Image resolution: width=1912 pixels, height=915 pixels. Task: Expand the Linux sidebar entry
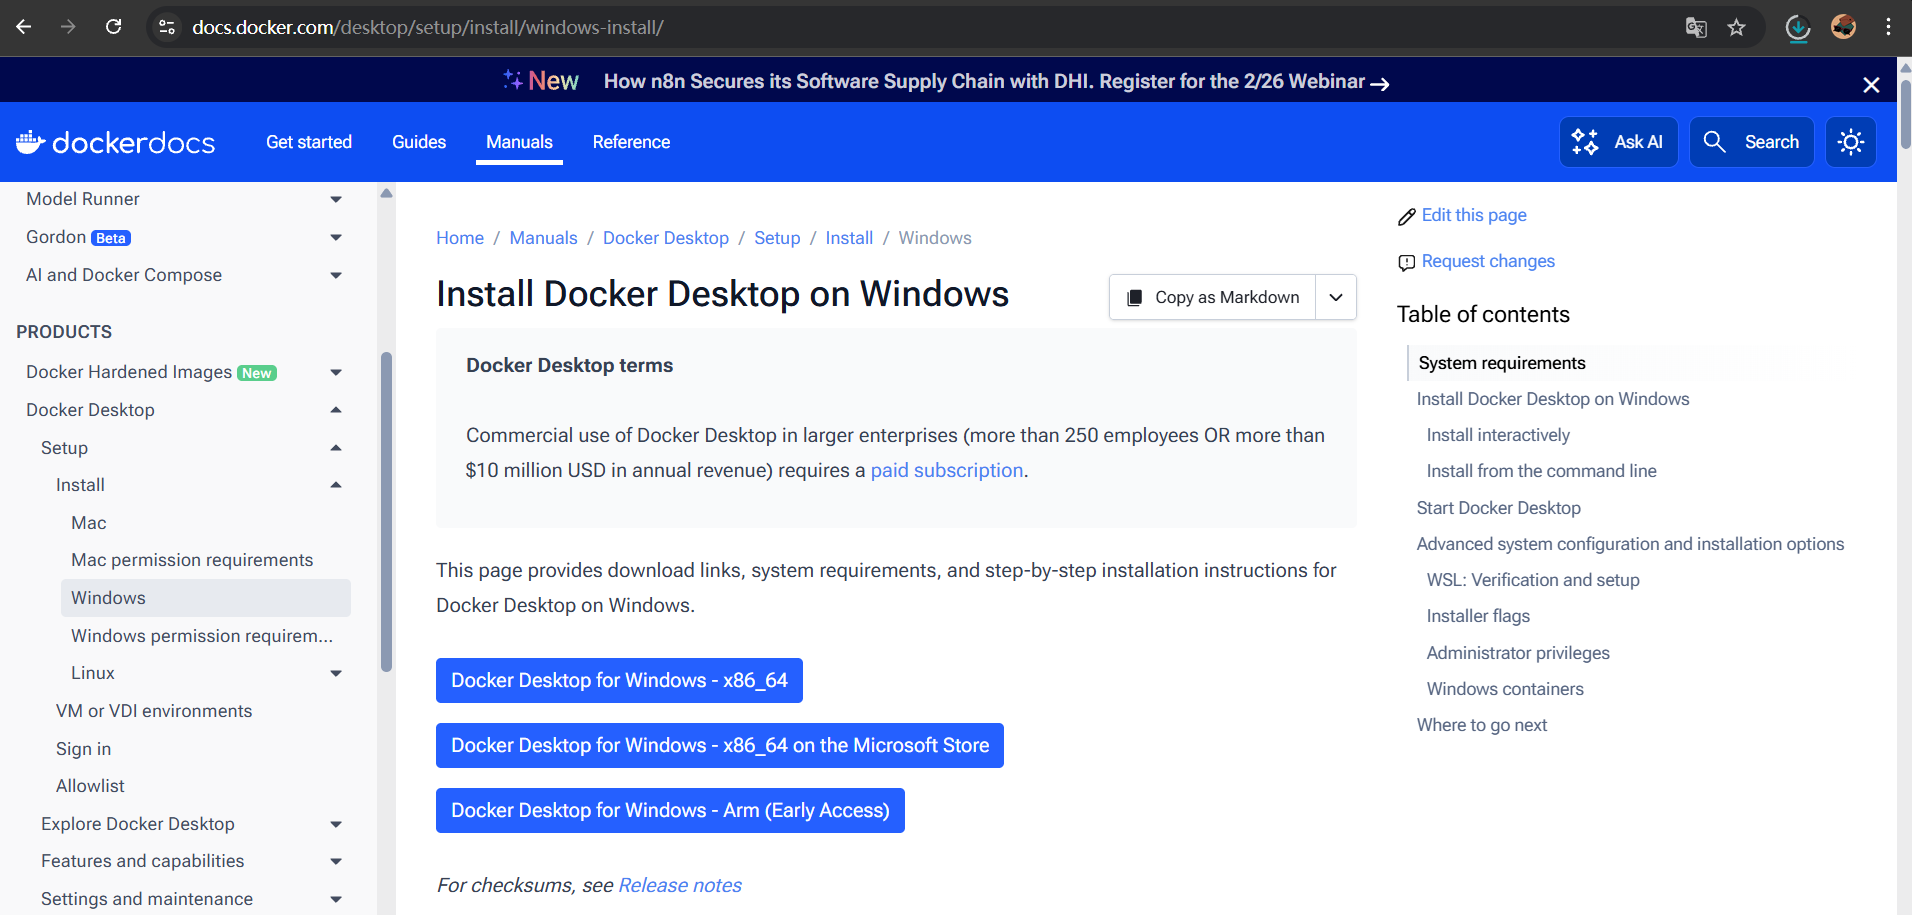coord(336,673)
